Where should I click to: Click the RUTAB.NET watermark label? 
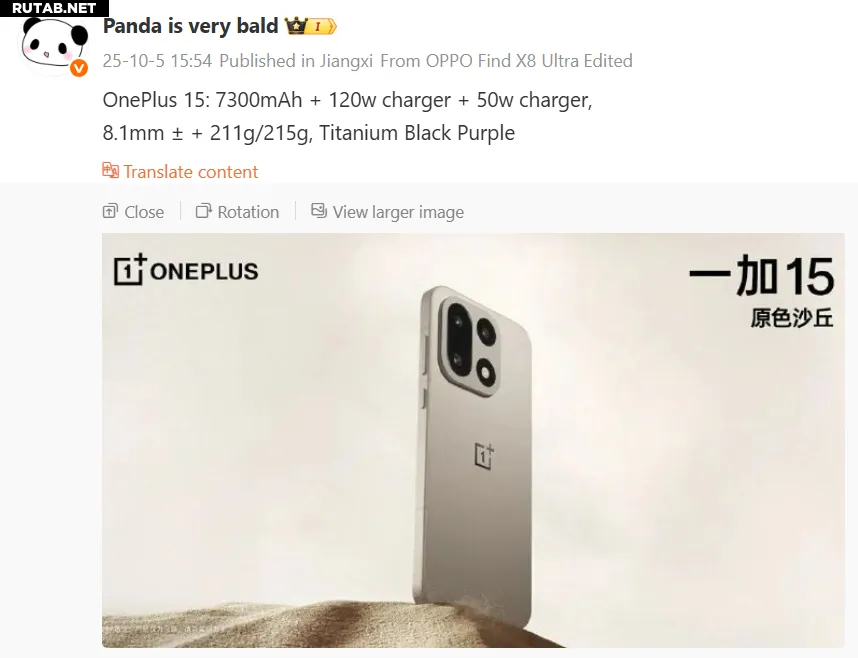(54, 8)
